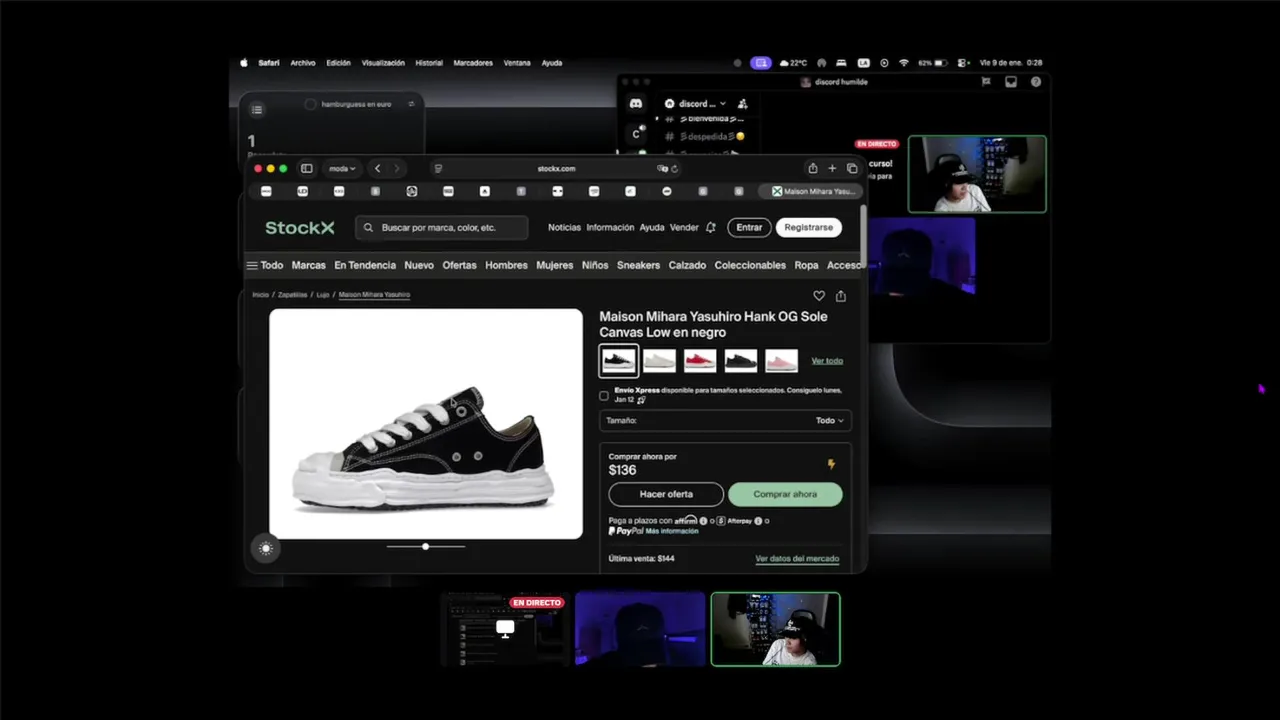The width and height of the screenshot is (1280, 720).
Task: Click the info icon next to Affirm
Action: pyautogui.click(x=703, y=520)
